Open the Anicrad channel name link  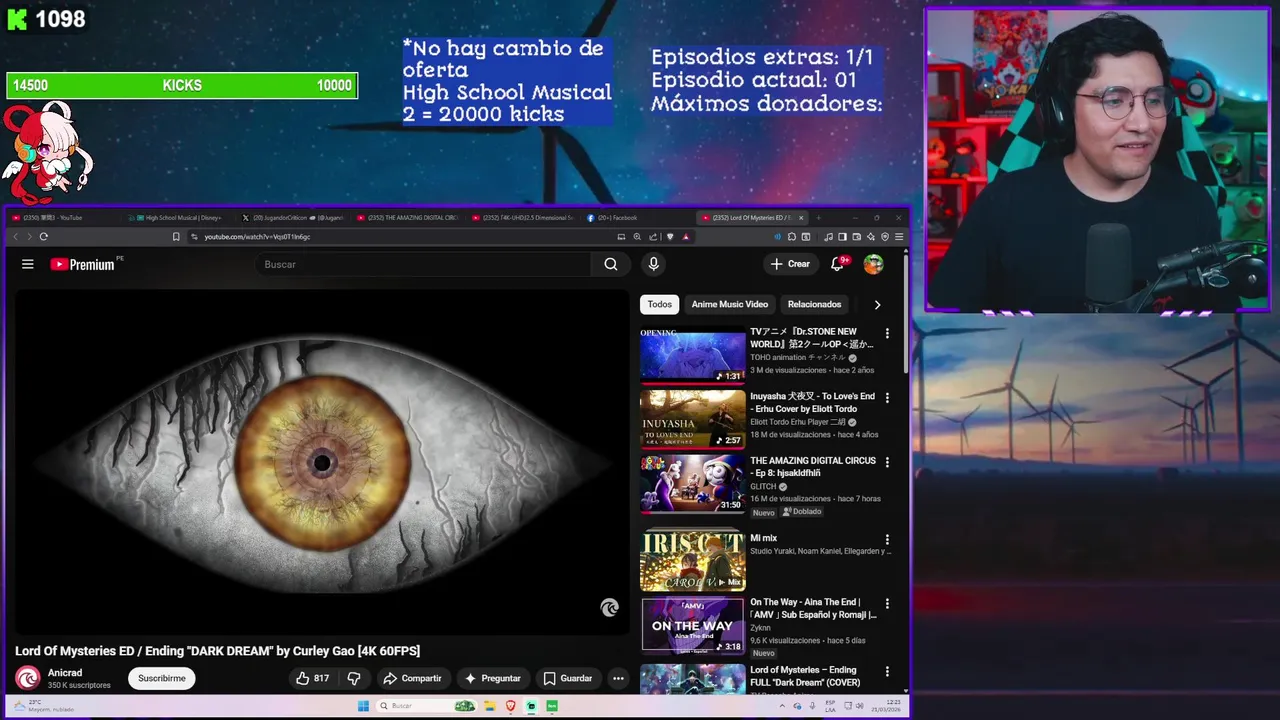(x=65, y=673)
